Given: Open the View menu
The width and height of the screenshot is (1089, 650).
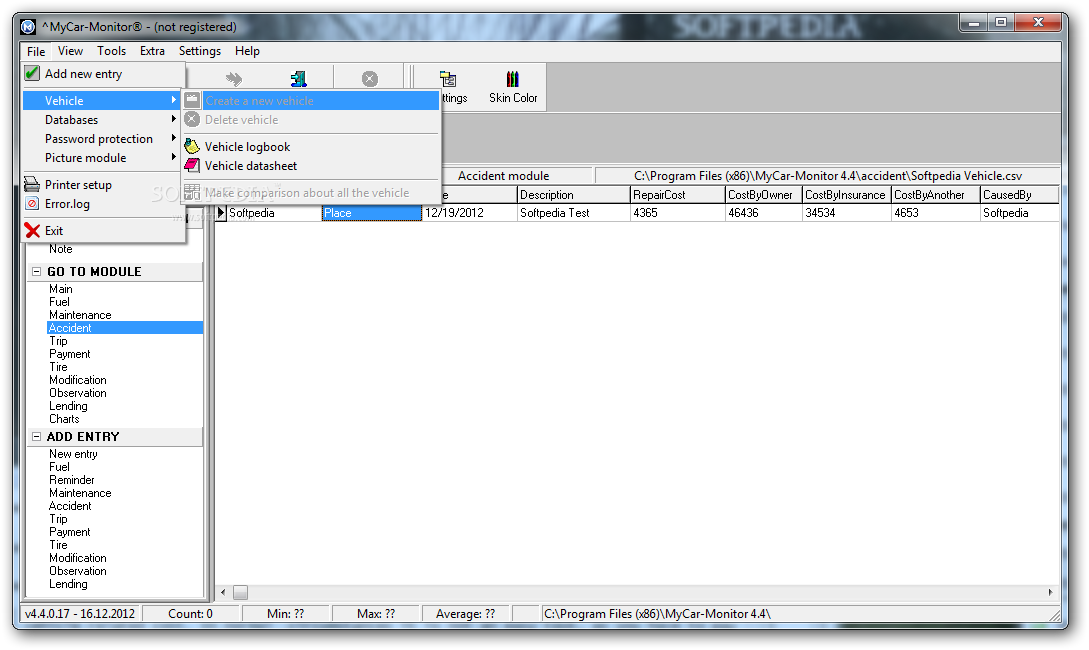Looking at the screenshot, I should tap(70, 51).
